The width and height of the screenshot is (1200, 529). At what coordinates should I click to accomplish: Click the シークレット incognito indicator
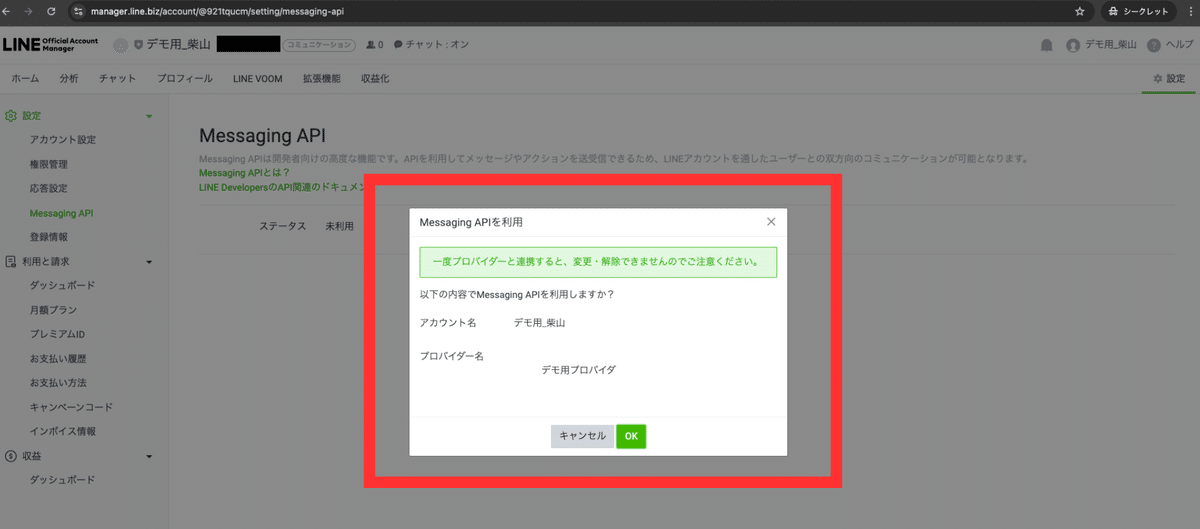pos(1139,11)
